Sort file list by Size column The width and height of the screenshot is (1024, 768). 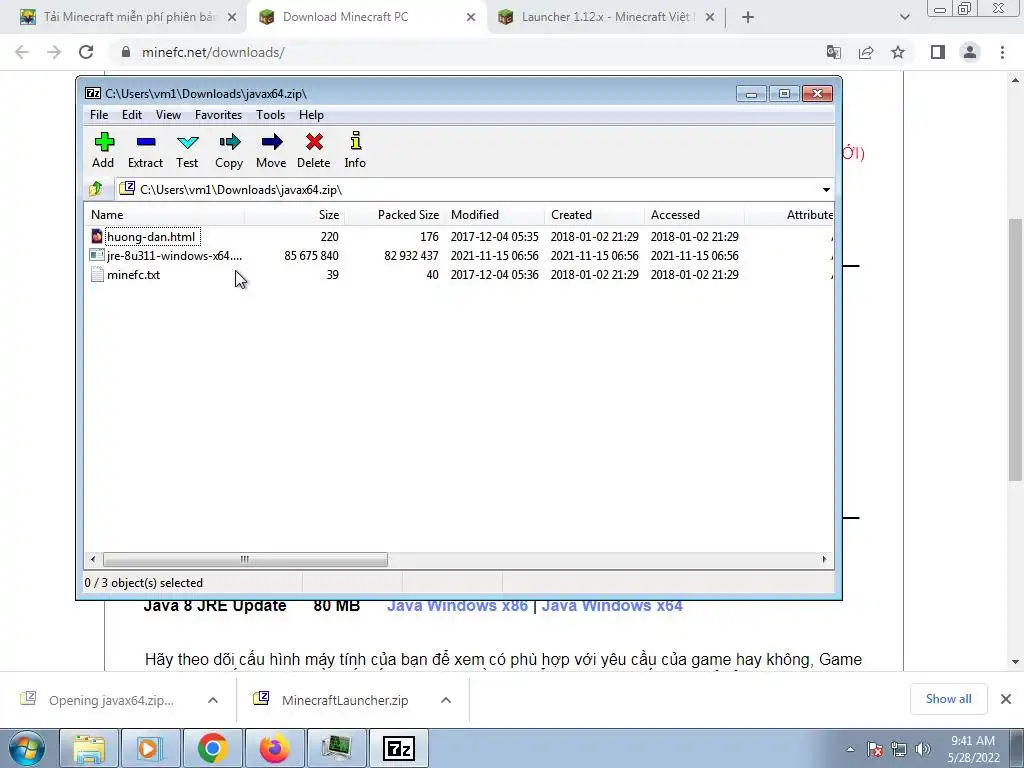(x=295, y=215)
